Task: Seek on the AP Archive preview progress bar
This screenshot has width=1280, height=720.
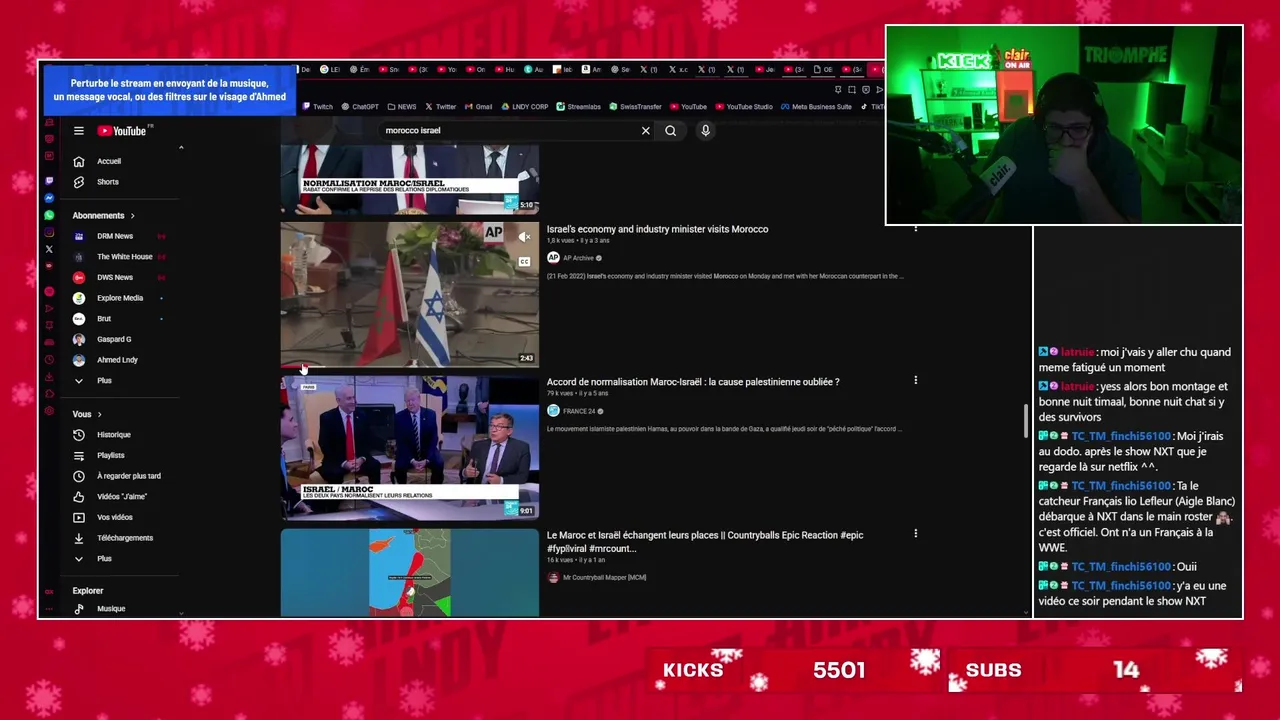Action: (x=409, y=366)
